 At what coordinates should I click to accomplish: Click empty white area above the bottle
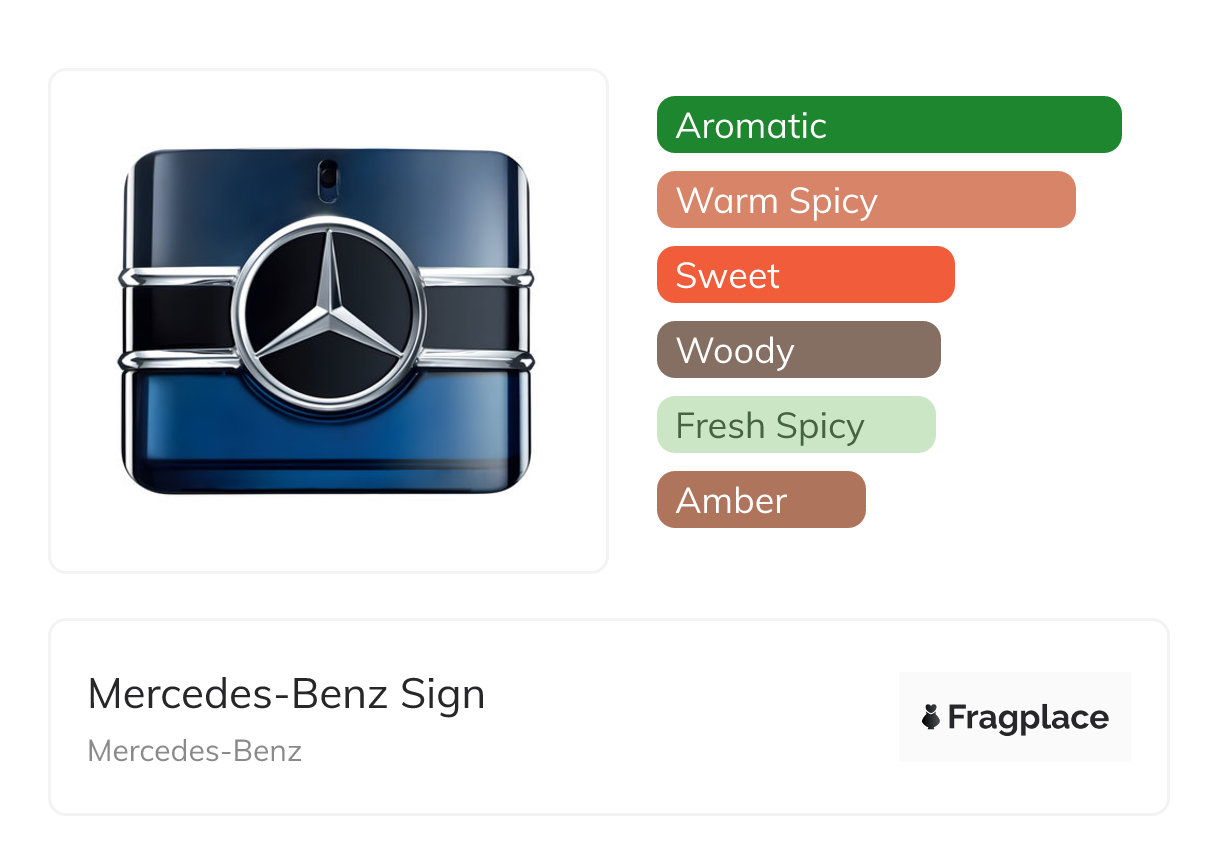tap(328, 105)
